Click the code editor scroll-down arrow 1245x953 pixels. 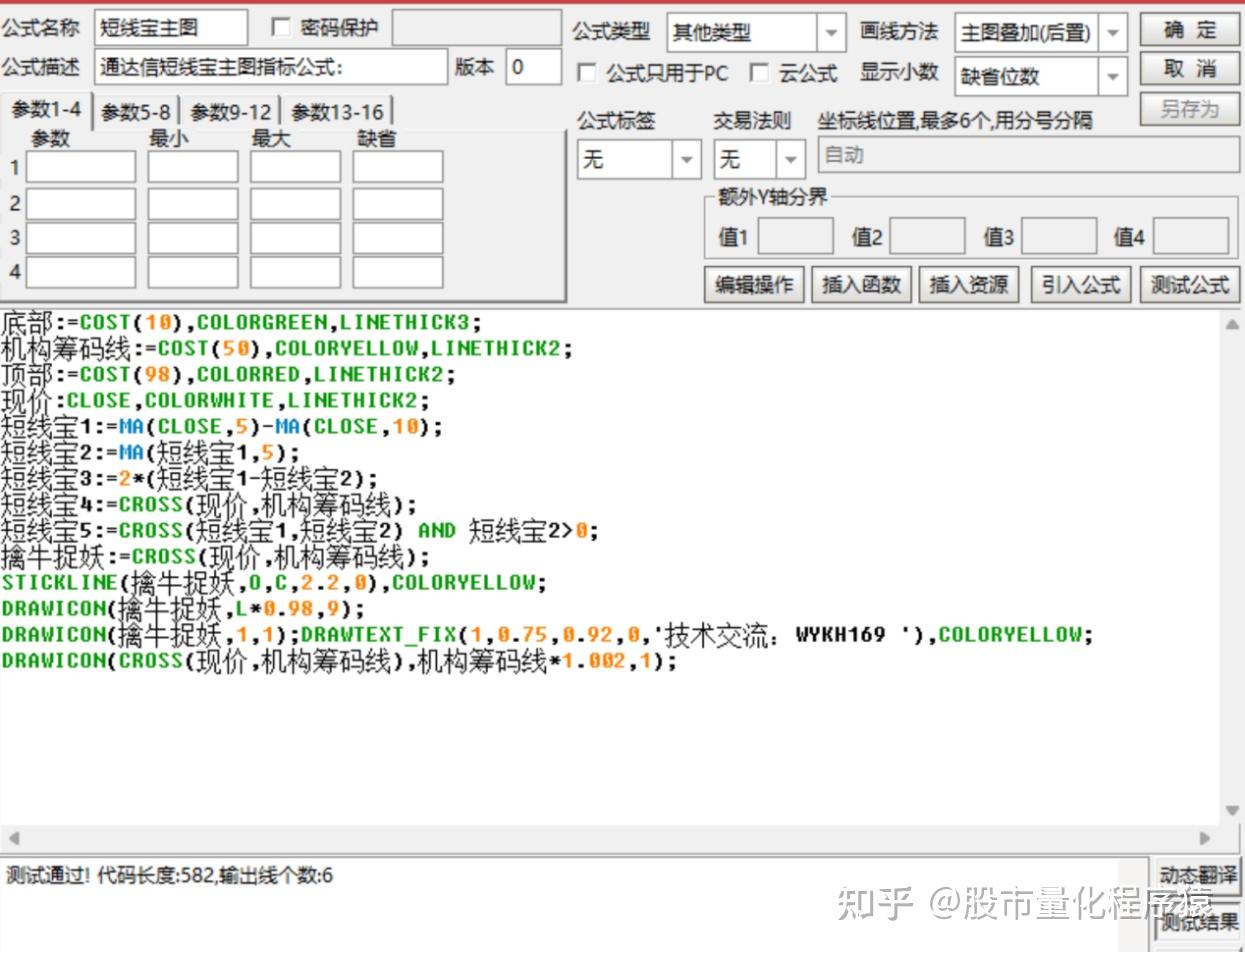[1231, 811]
